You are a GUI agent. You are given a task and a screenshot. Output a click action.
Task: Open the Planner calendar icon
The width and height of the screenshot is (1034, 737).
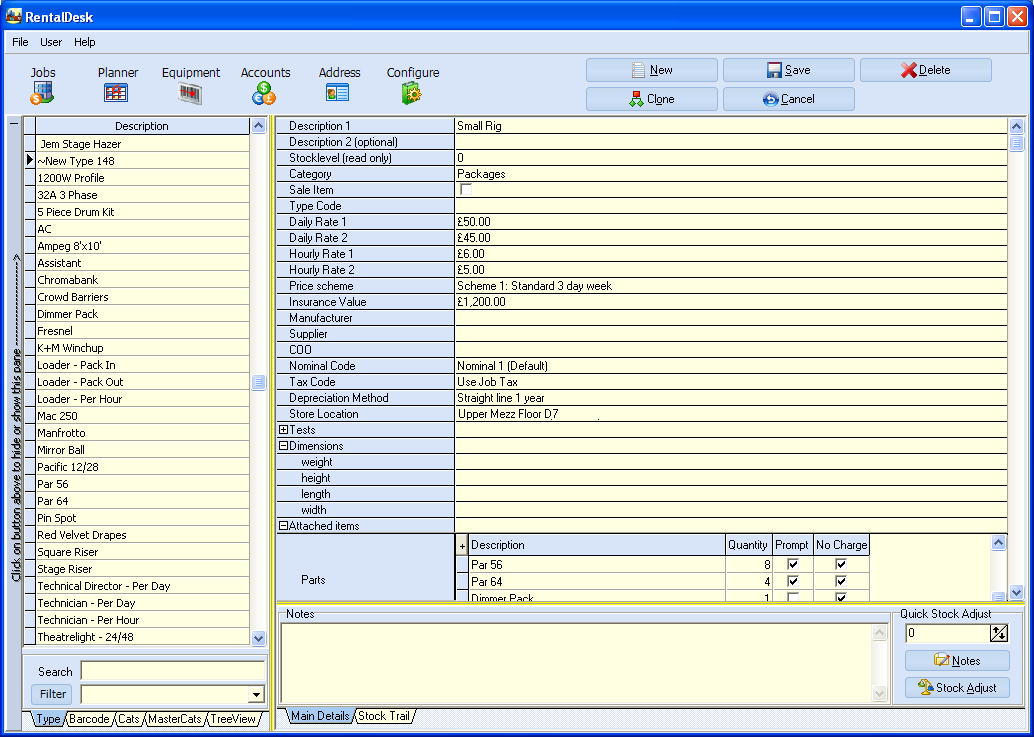pyautogui.click(x=116, y=94)
